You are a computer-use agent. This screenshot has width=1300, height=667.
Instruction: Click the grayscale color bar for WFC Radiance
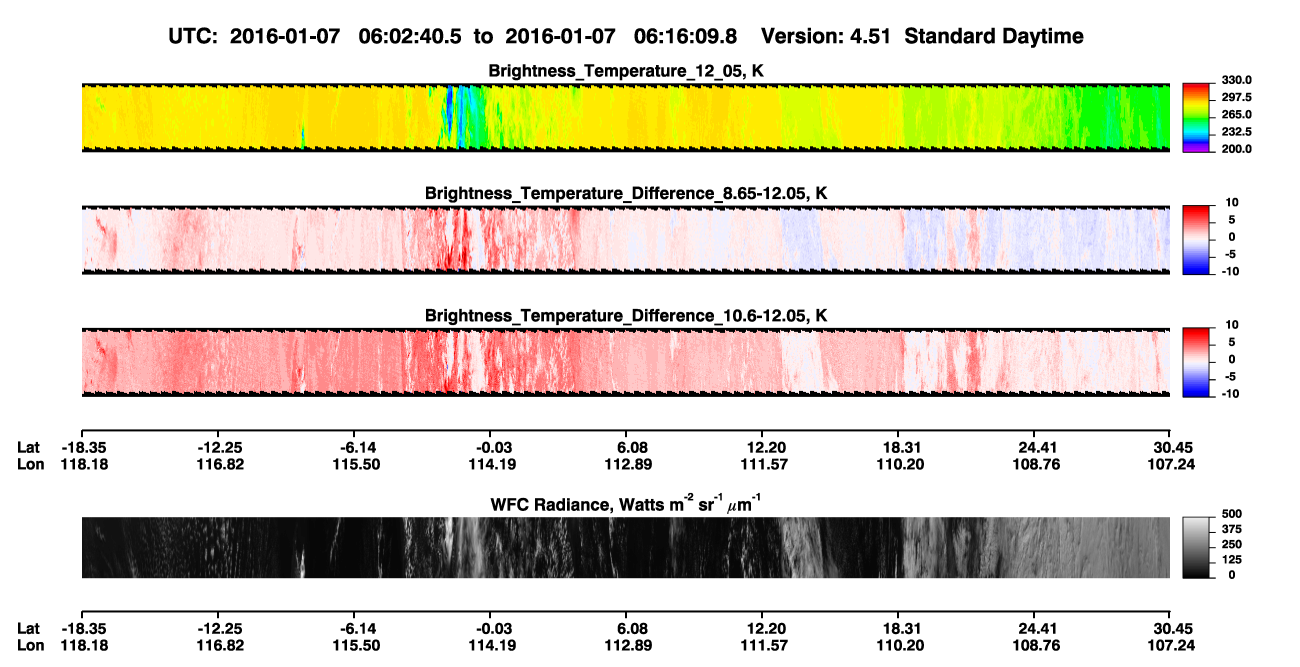pos(1195,547)
